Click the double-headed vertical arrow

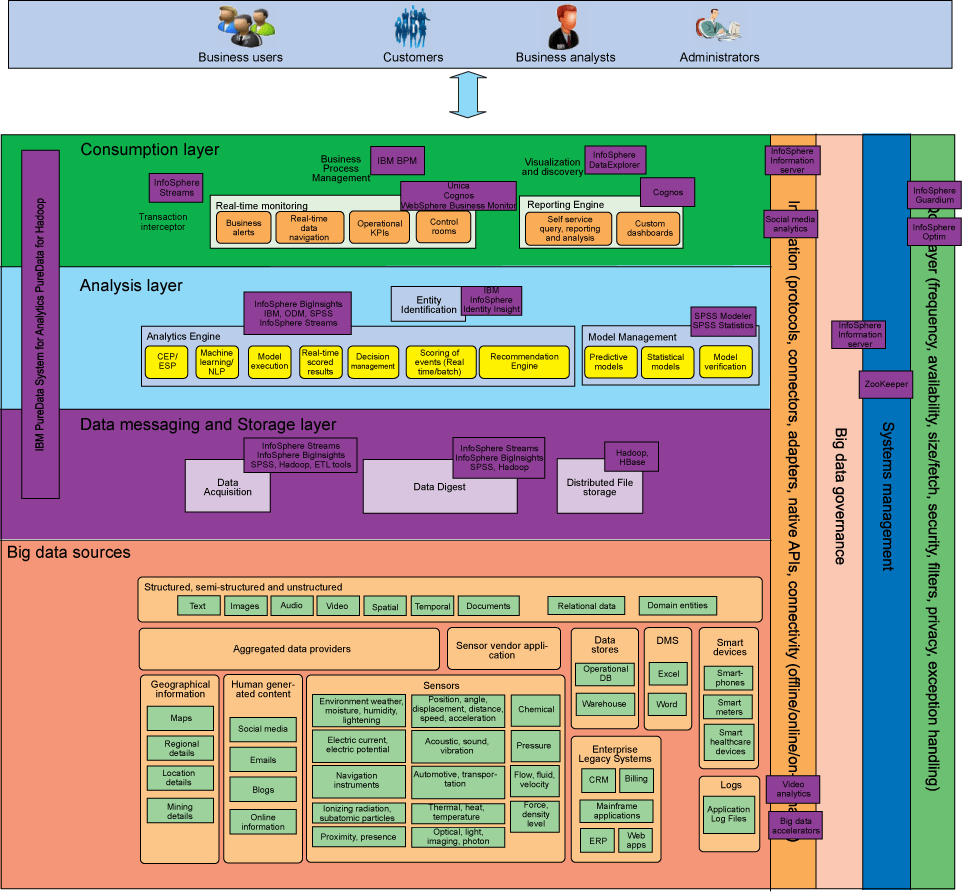[x=468, y=95]
